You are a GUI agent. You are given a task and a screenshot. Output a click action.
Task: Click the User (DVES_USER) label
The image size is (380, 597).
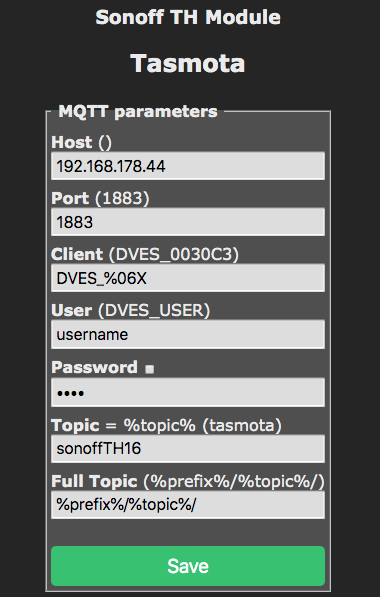pos(131,310)
